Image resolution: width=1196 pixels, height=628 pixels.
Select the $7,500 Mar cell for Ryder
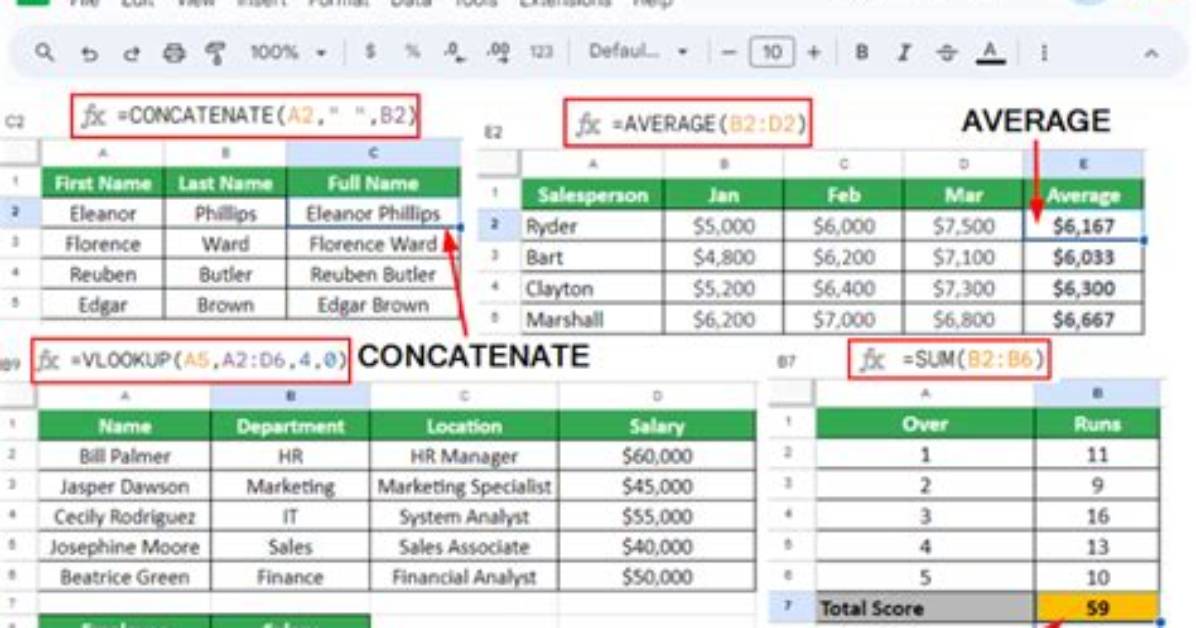pos(963,226)
